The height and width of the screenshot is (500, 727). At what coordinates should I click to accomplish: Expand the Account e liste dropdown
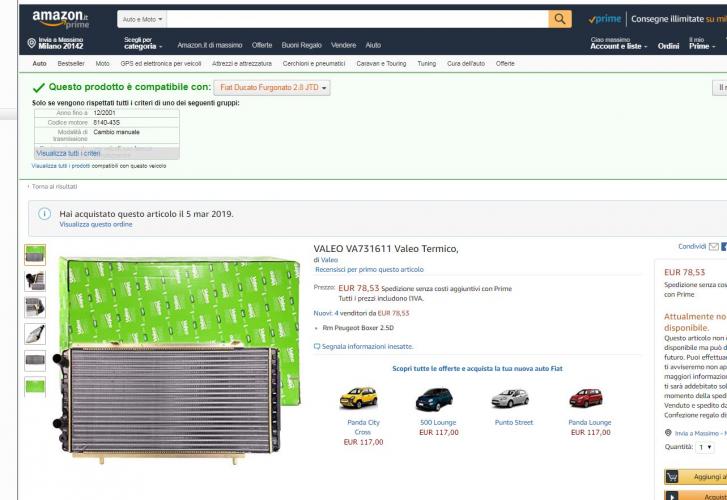point(619,43)
